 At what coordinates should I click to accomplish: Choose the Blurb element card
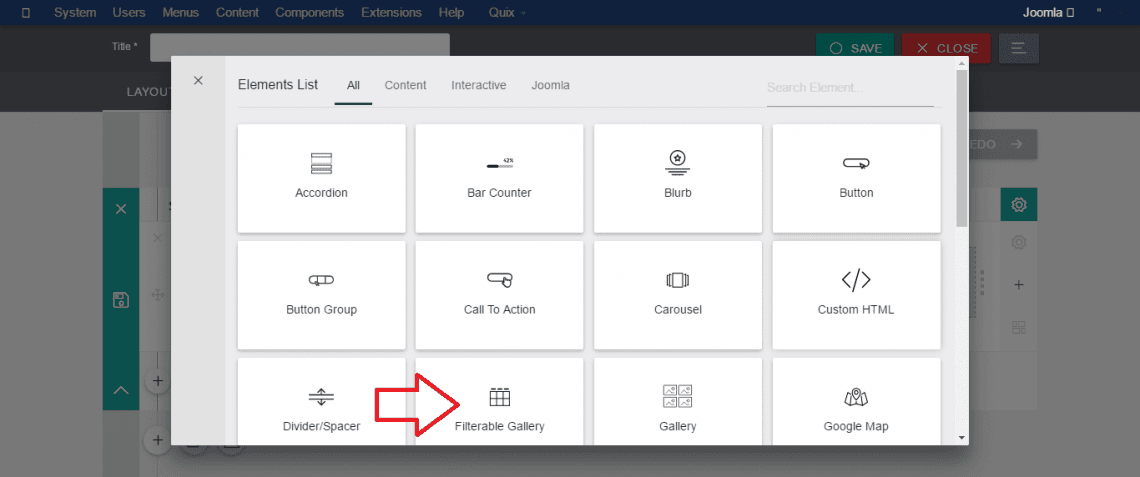(678, 178)
